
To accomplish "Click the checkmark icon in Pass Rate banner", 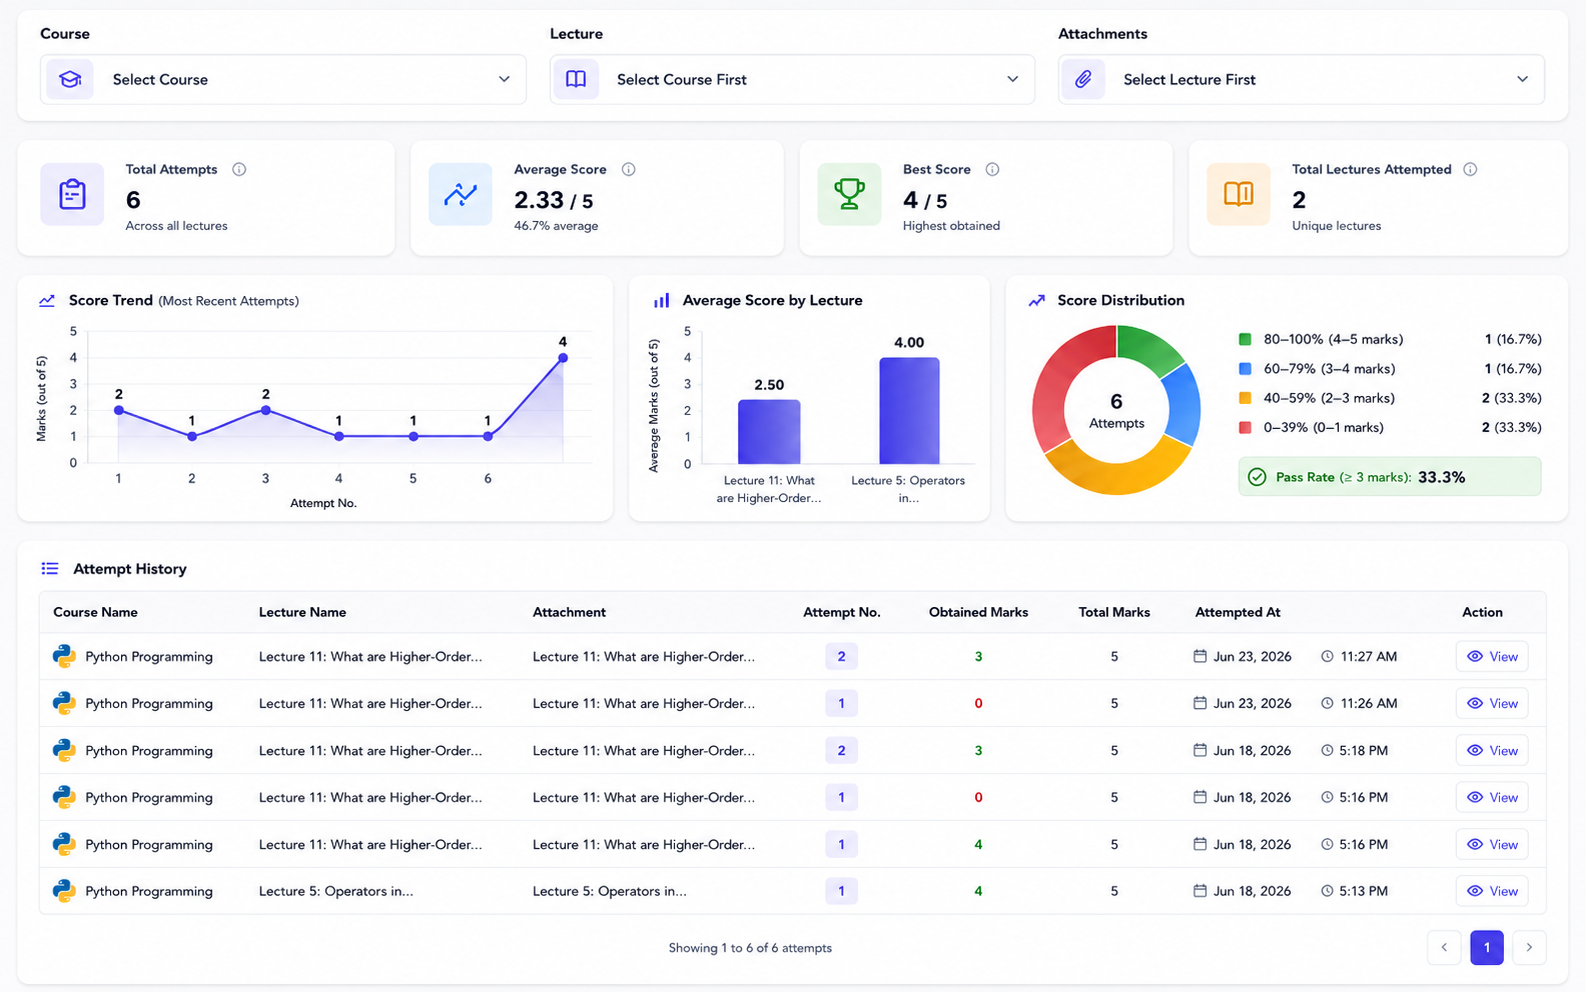I will 1257,477.
